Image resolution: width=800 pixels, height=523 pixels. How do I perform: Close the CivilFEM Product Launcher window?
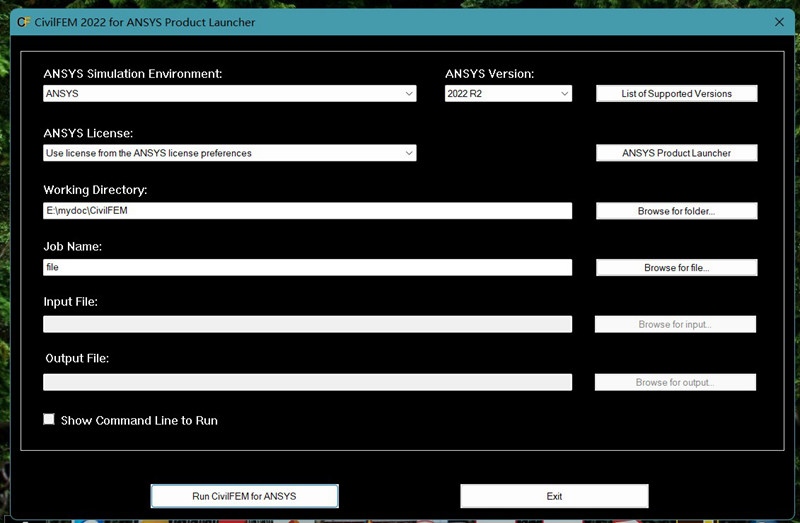779,22
